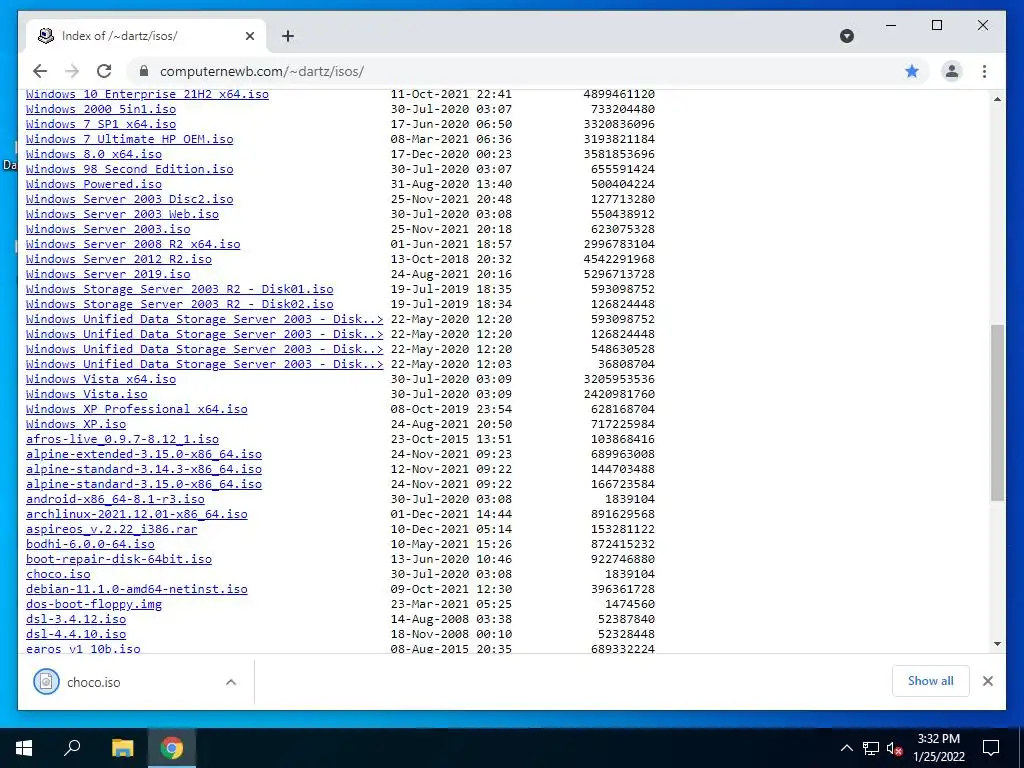Click Windows_Storage_Server_2003_R2 Disk01.iso link

pos(180,289)
